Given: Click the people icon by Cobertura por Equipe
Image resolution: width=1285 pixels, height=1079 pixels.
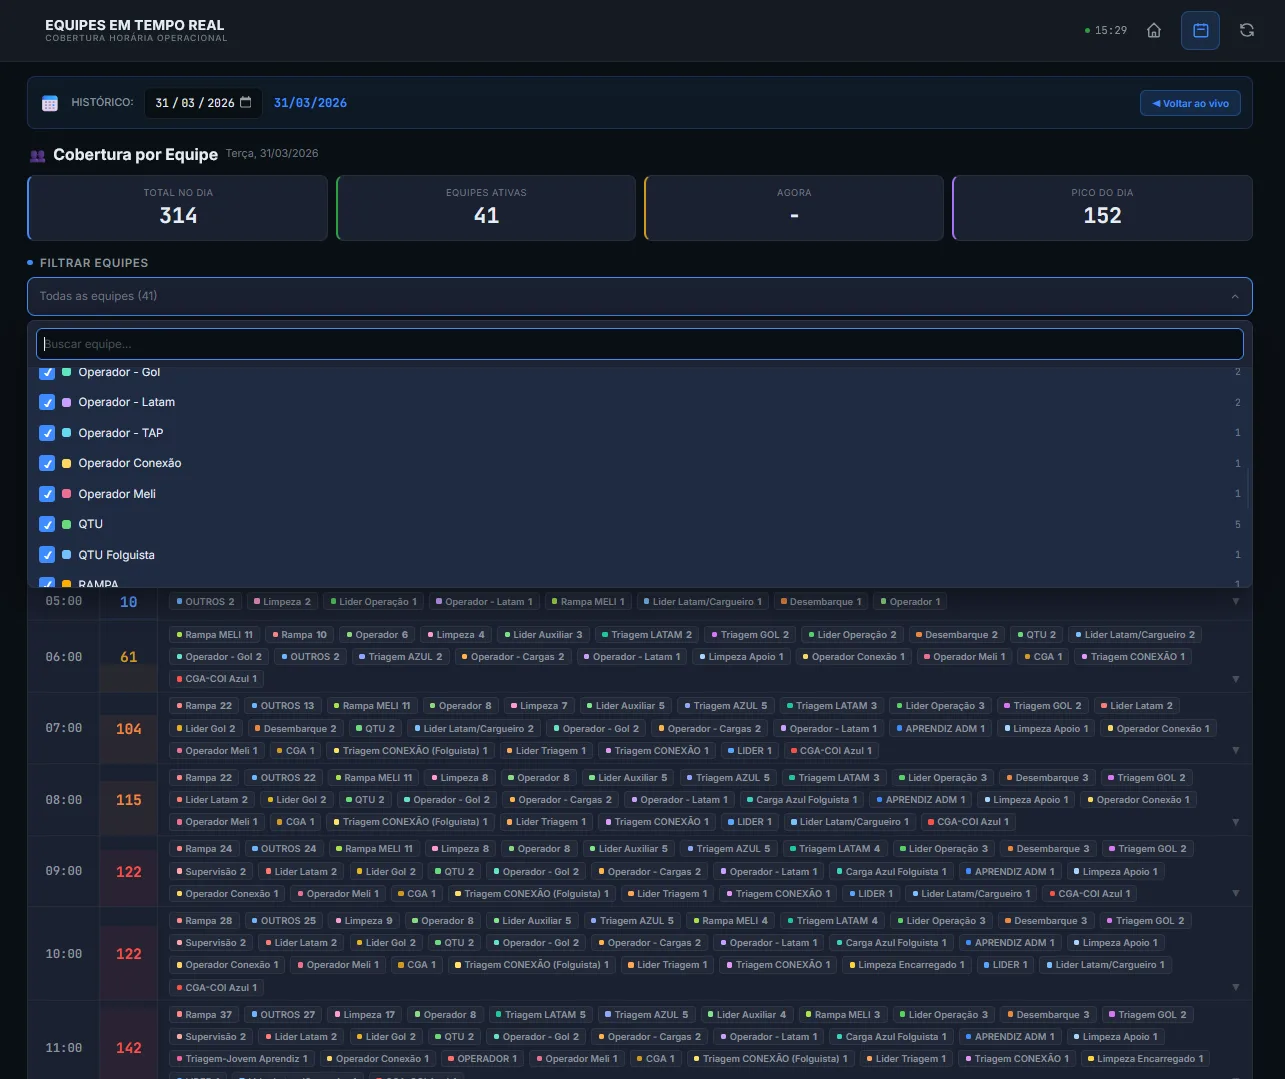Looking at the screenshot, I should click(38, 155).
